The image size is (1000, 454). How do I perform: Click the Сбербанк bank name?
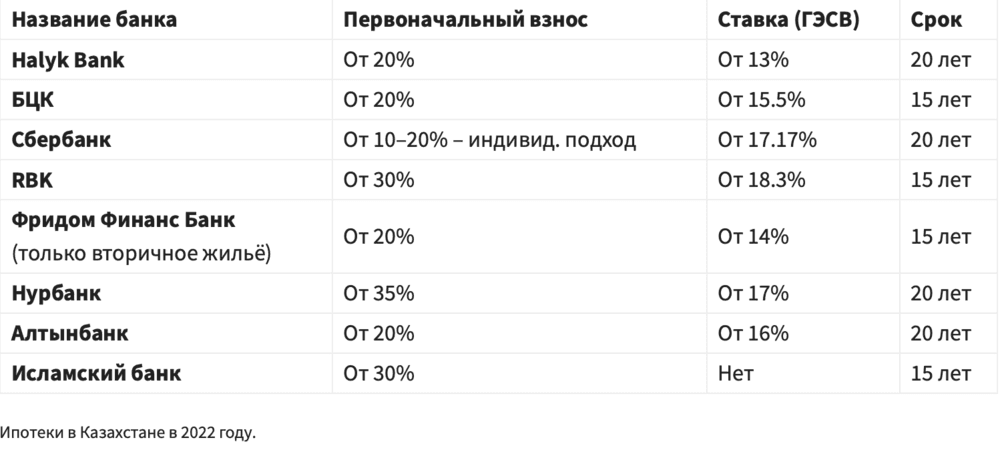pyautogui.click(x=61, y=140)
